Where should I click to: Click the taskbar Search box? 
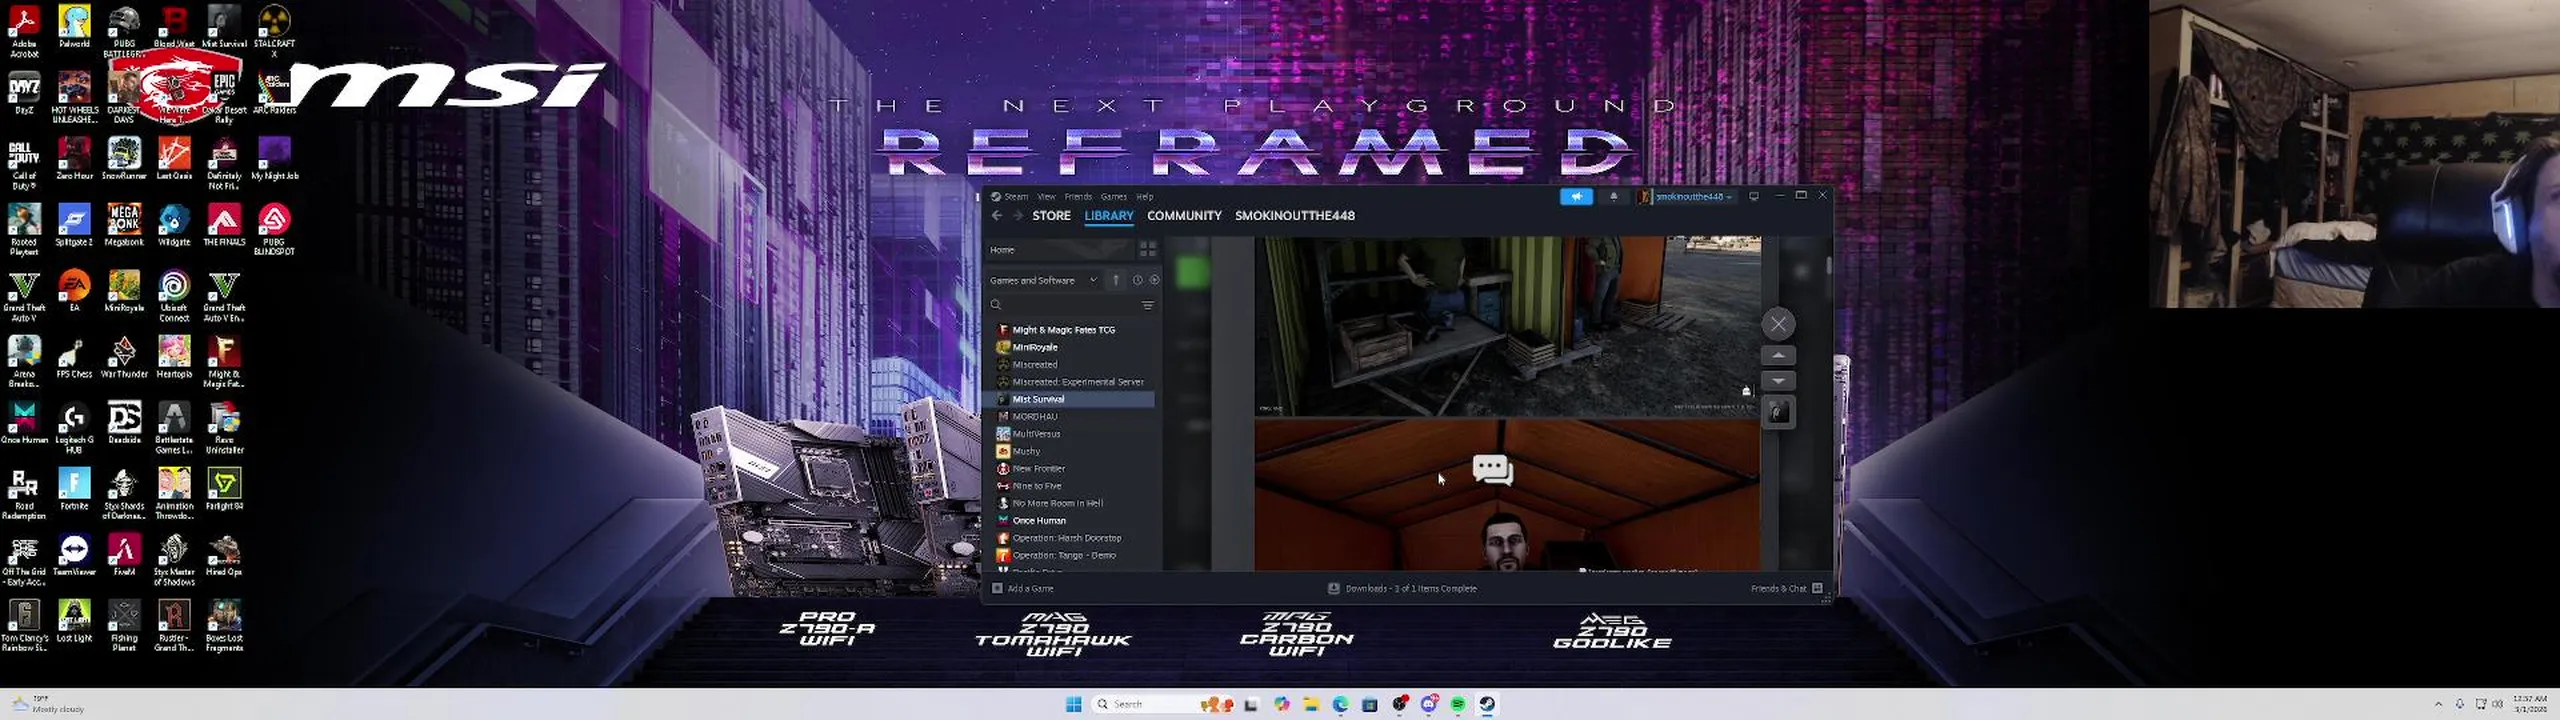click(x=1163, y=704)
